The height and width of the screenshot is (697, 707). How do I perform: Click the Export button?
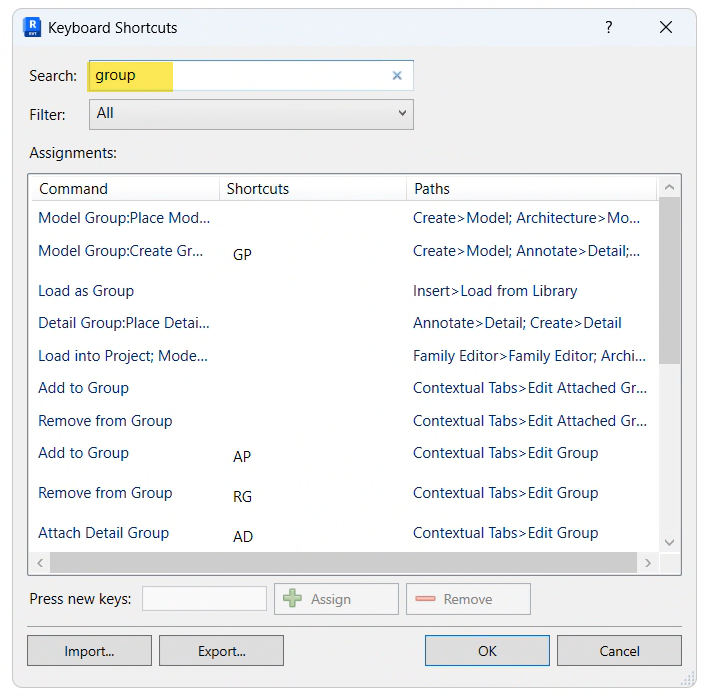coord(221,651)
